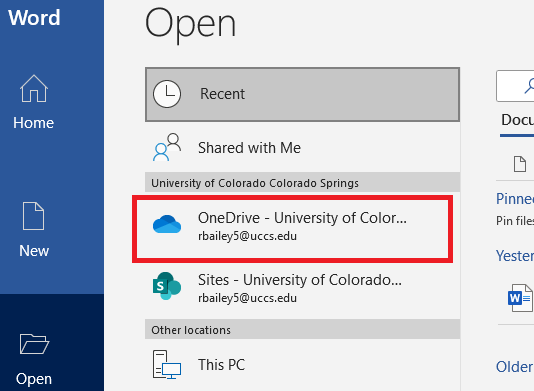This screenshot has height=391, width=534.
Task: Expand the Older section heading
Action: click(515, 367)
